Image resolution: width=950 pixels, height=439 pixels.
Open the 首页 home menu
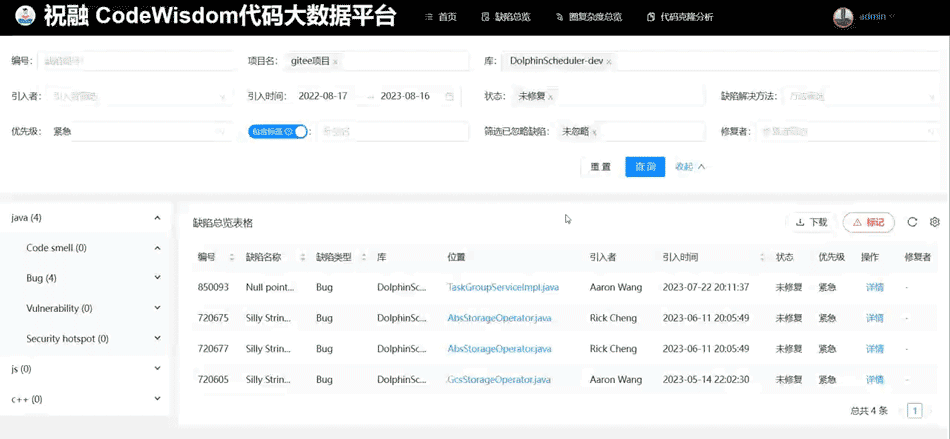[x=442, y=17]
